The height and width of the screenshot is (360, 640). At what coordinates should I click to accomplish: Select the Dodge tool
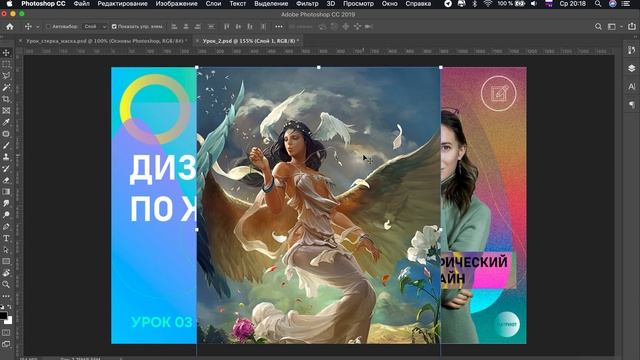(x=6, y=215)
